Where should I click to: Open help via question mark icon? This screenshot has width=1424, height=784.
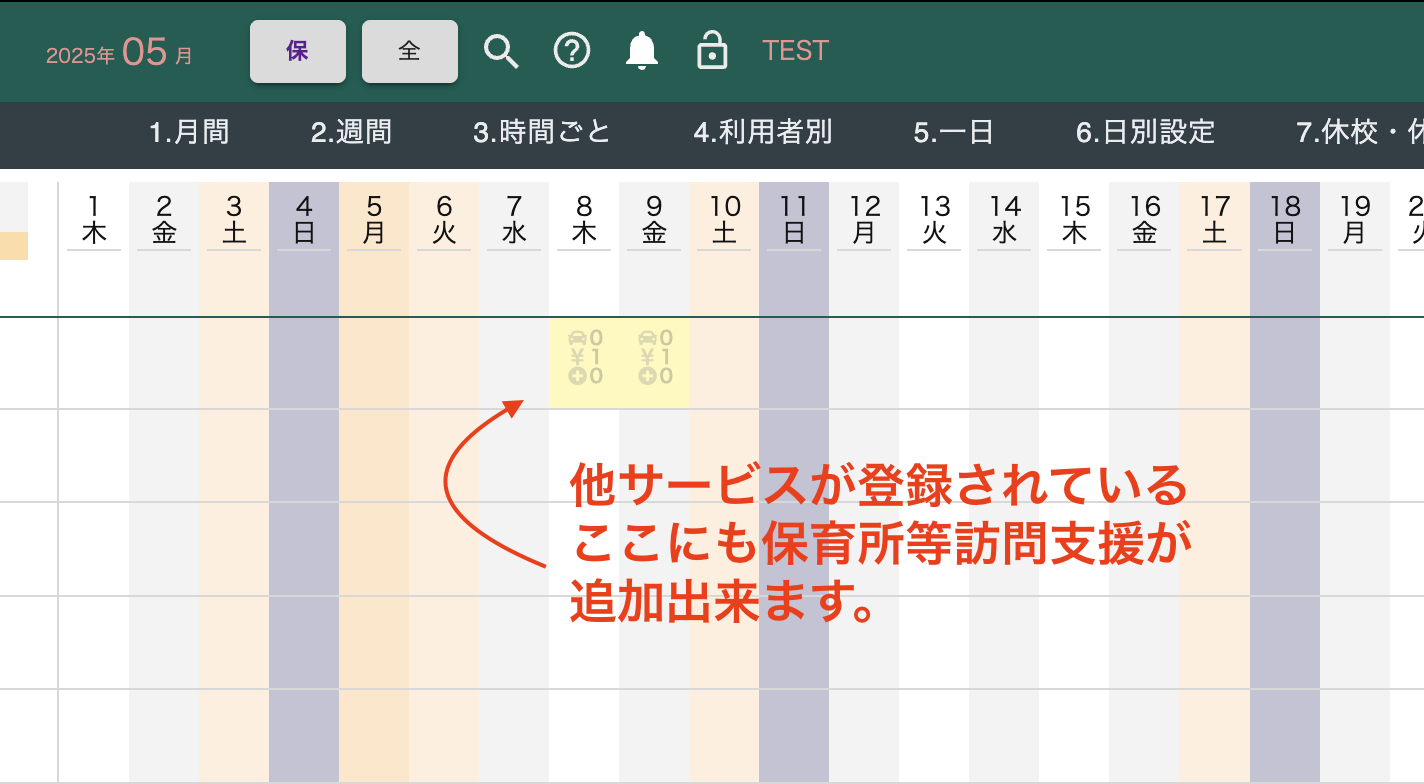572,51
